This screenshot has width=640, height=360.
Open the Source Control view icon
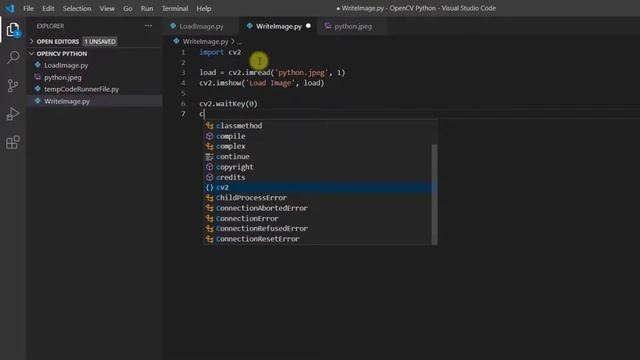click(13, 86)
